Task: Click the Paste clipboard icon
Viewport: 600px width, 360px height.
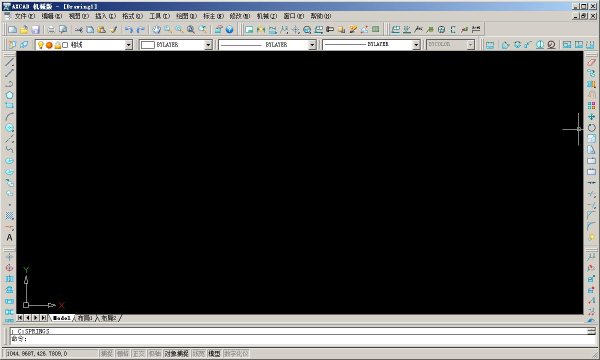Action: [x=102, y=29]
